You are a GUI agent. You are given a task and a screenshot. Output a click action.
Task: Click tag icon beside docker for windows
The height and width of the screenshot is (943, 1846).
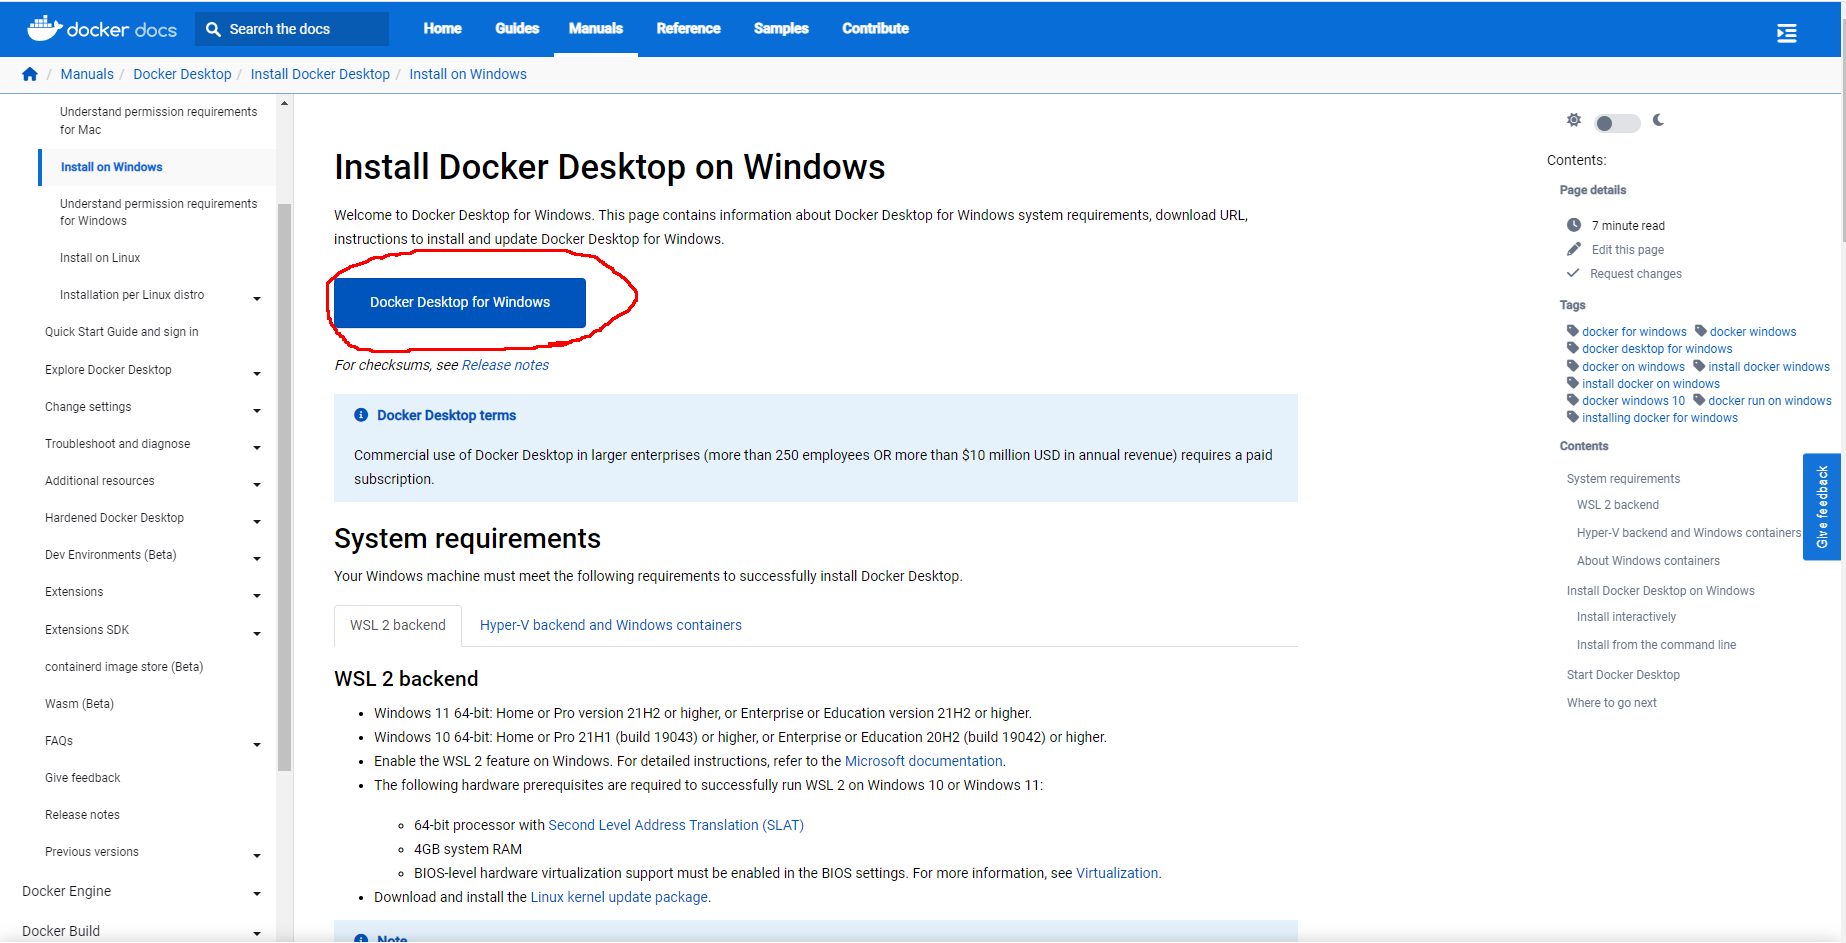(x=1573, y=331)
